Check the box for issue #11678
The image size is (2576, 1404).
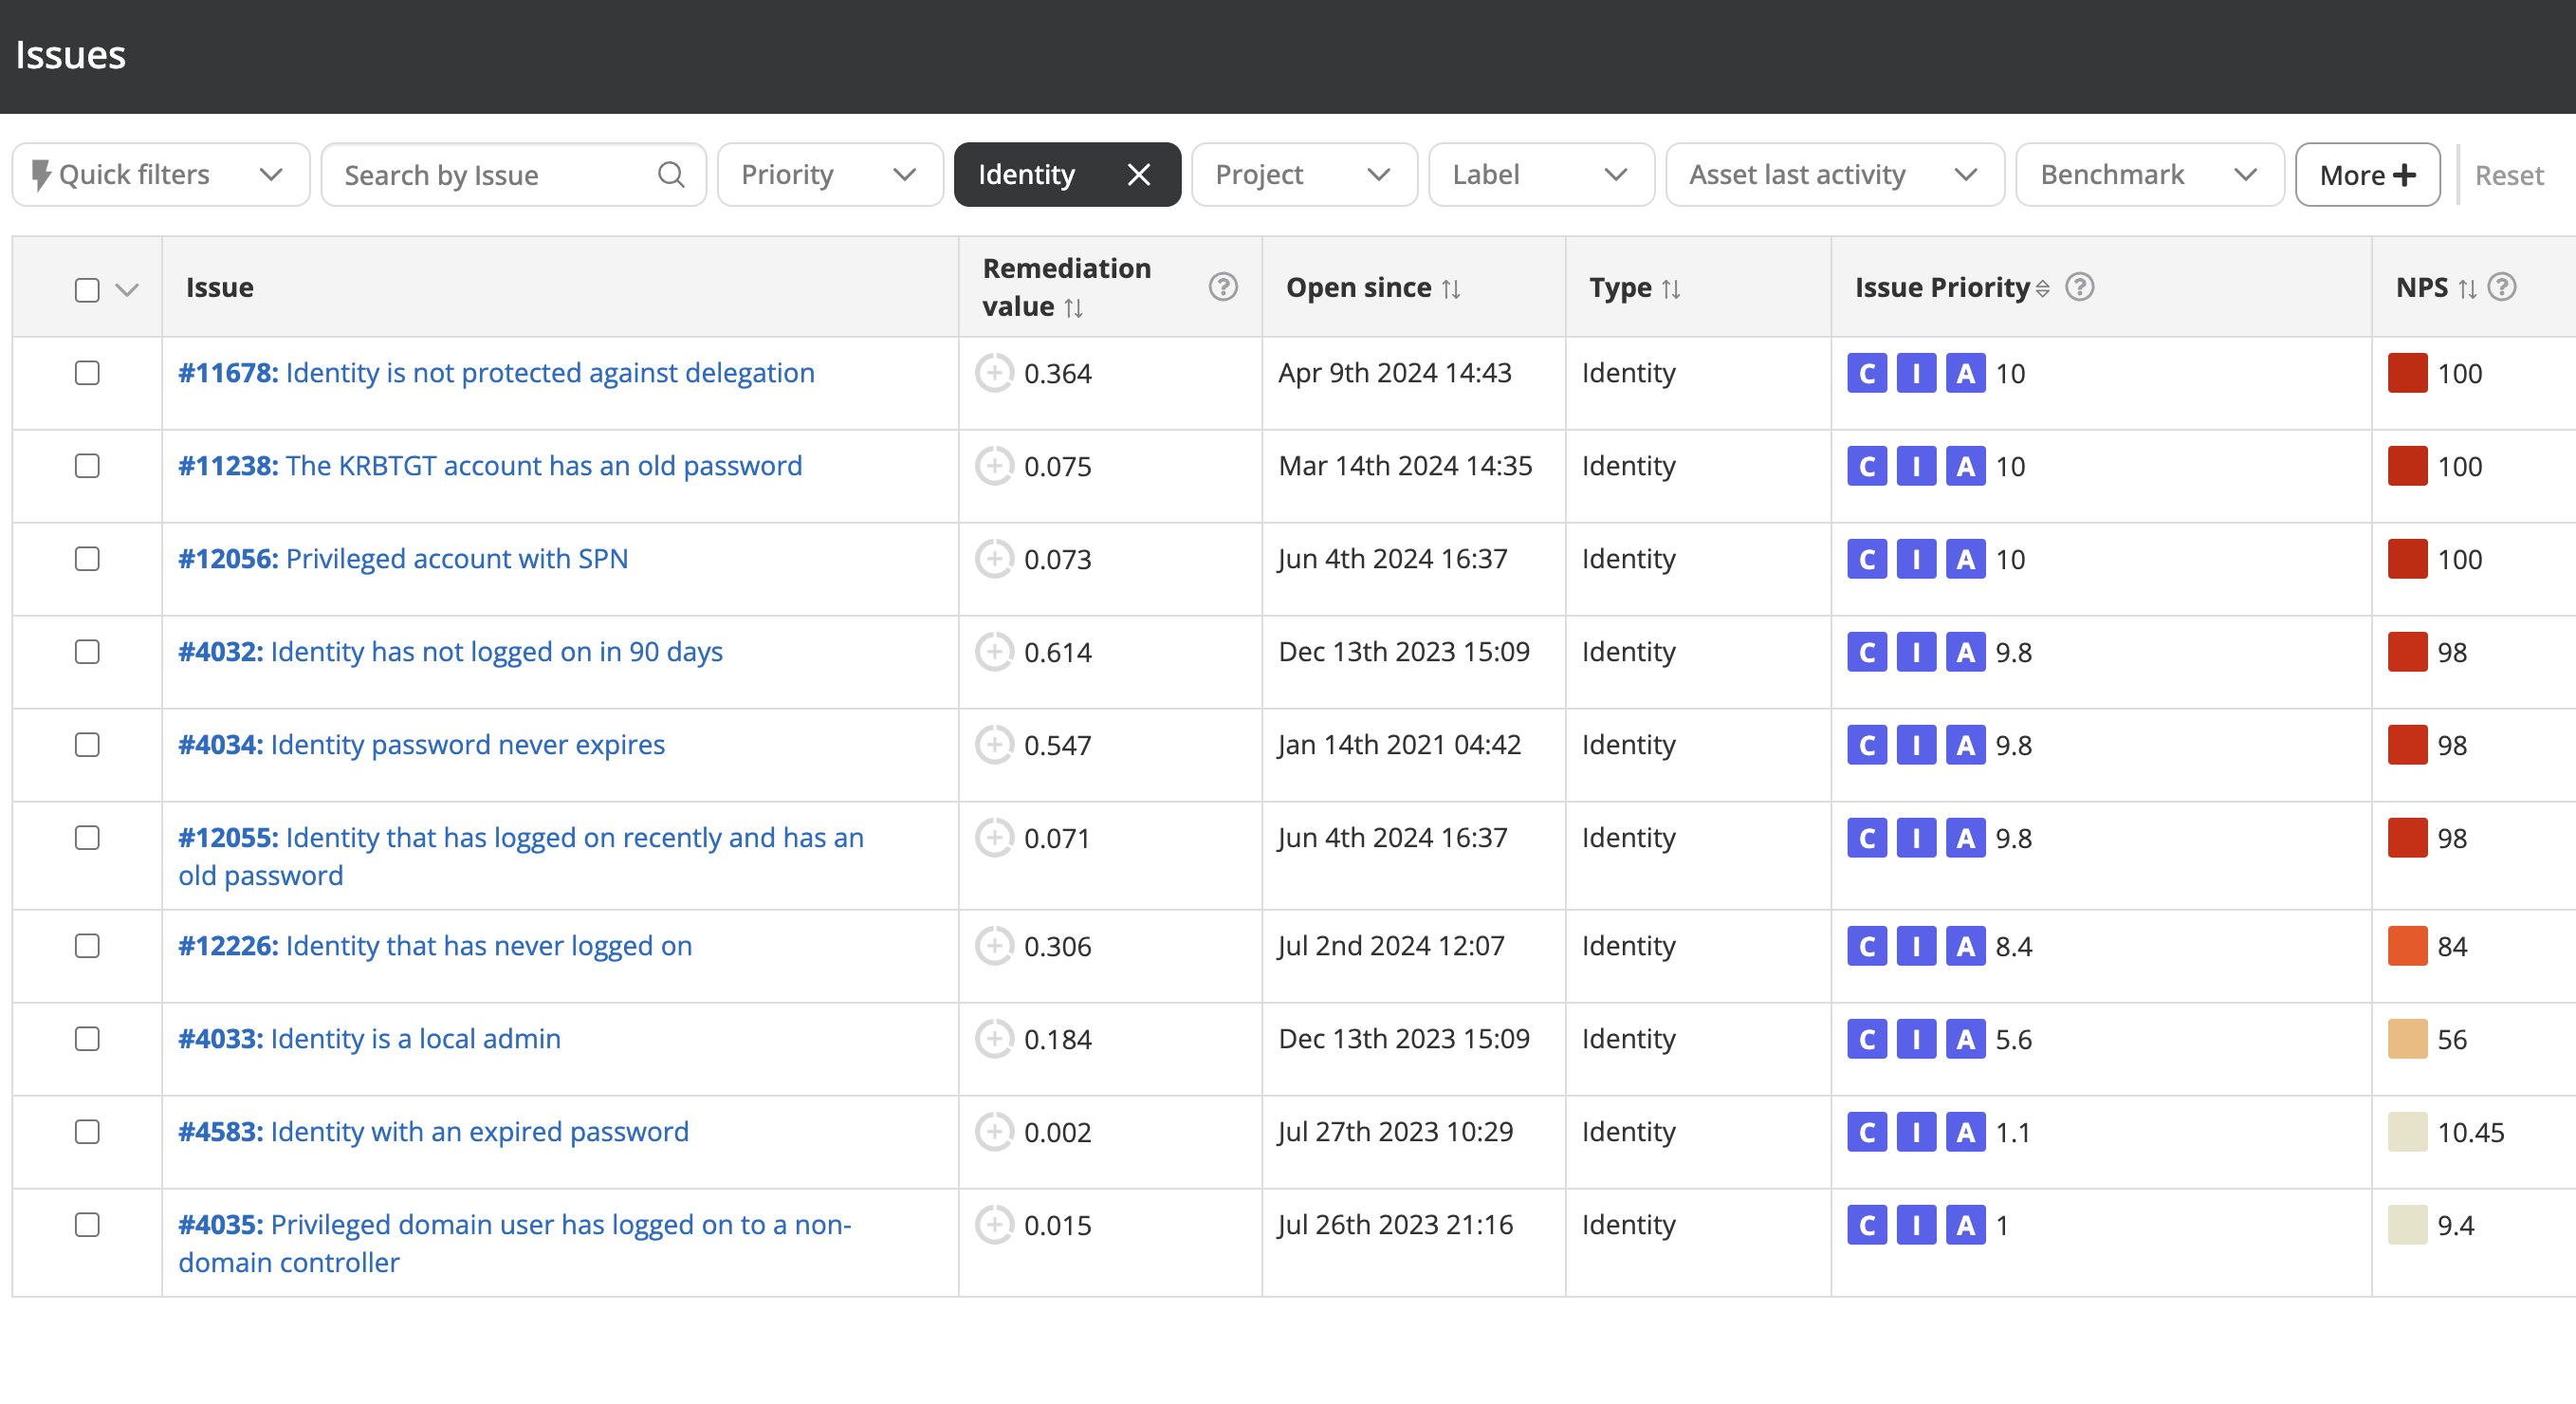pos(87,373)
